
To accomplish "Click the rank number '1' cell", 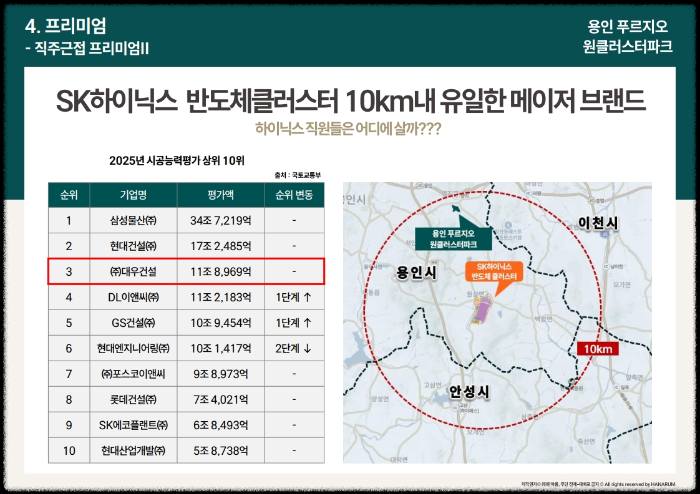I will tap(69, 220).
